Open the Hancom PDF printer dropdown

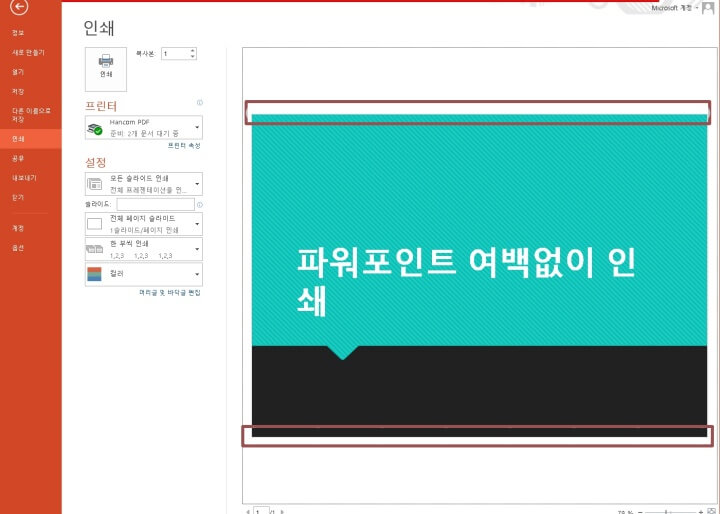[144, 128]
